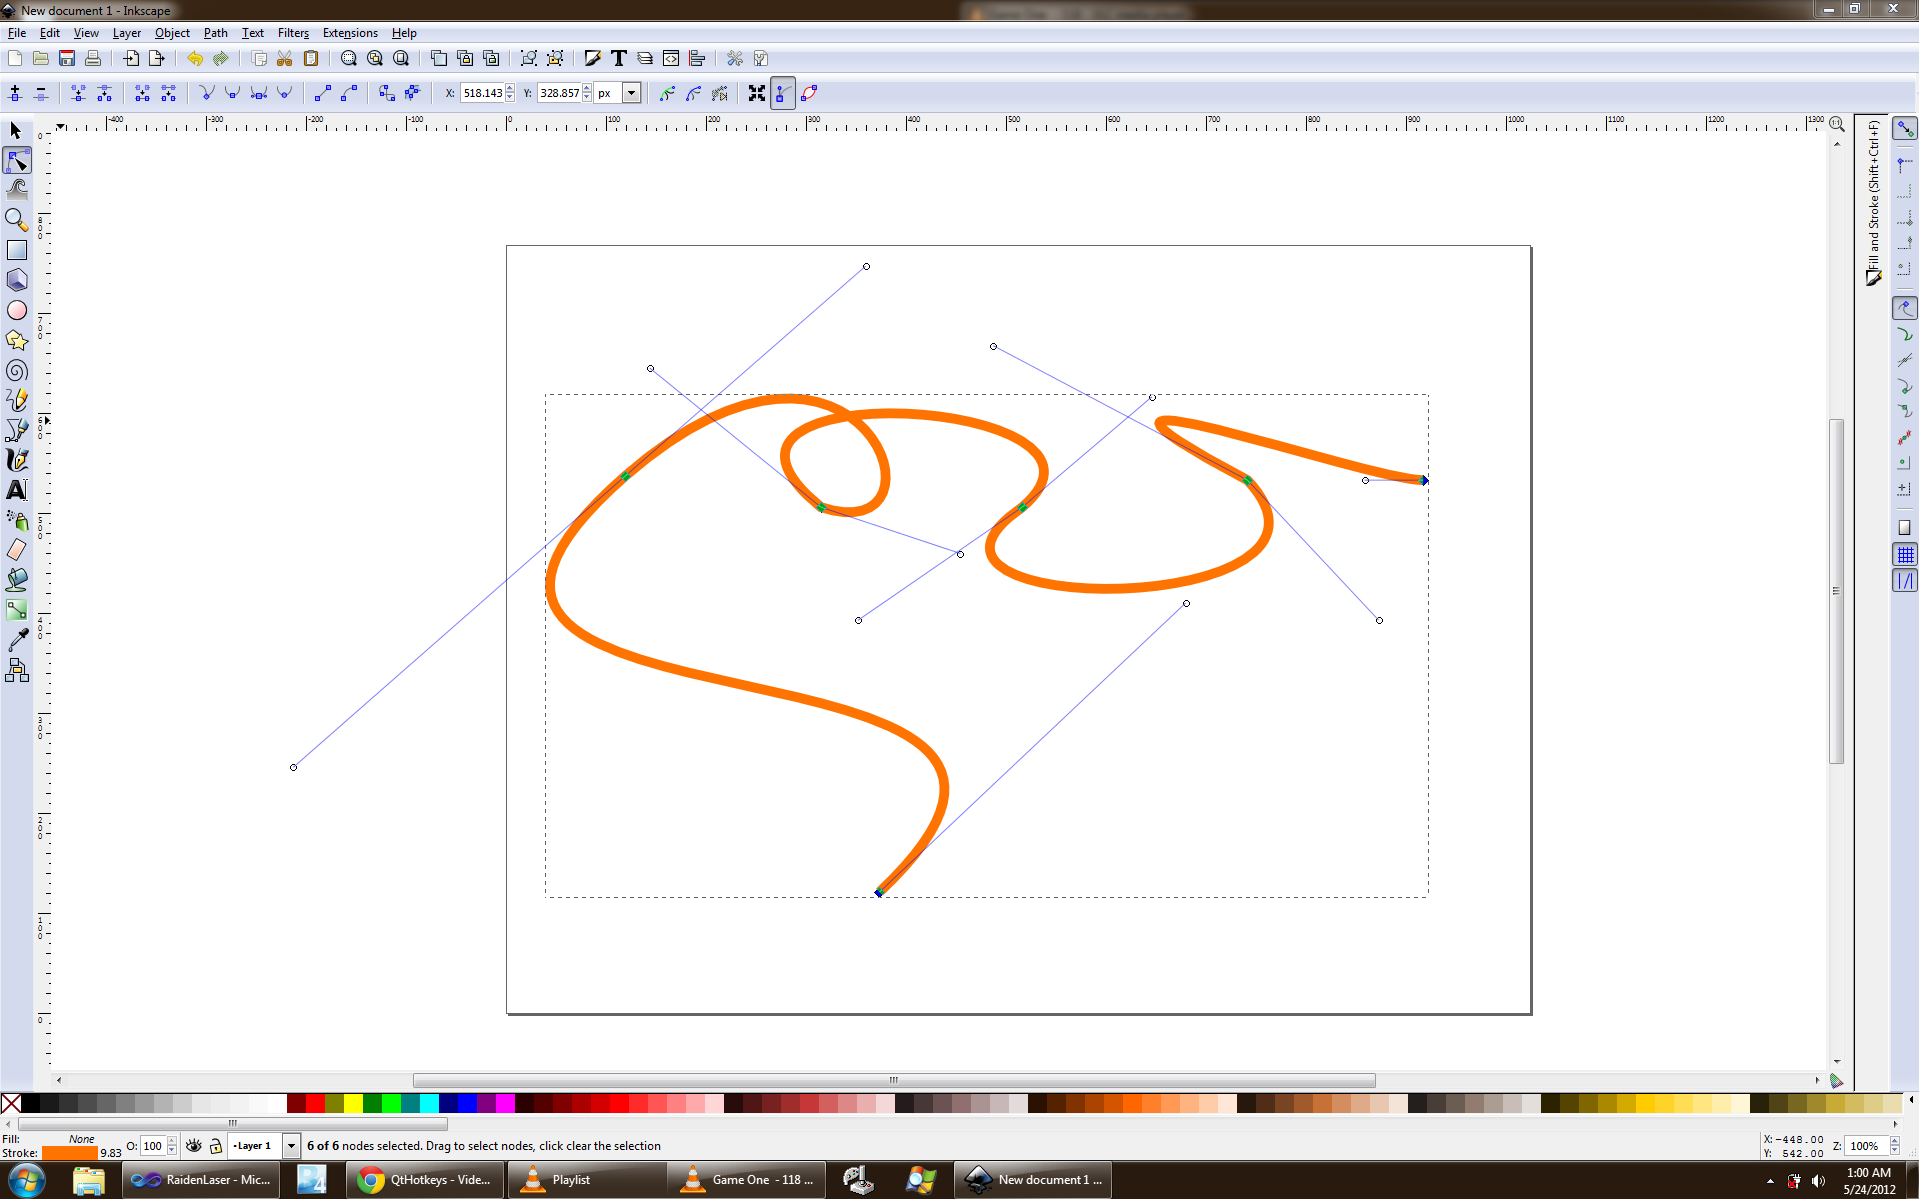Toggle show Bezier handles button
Viewport: 1919px width, 1199px height.
(x=783, y=93)
